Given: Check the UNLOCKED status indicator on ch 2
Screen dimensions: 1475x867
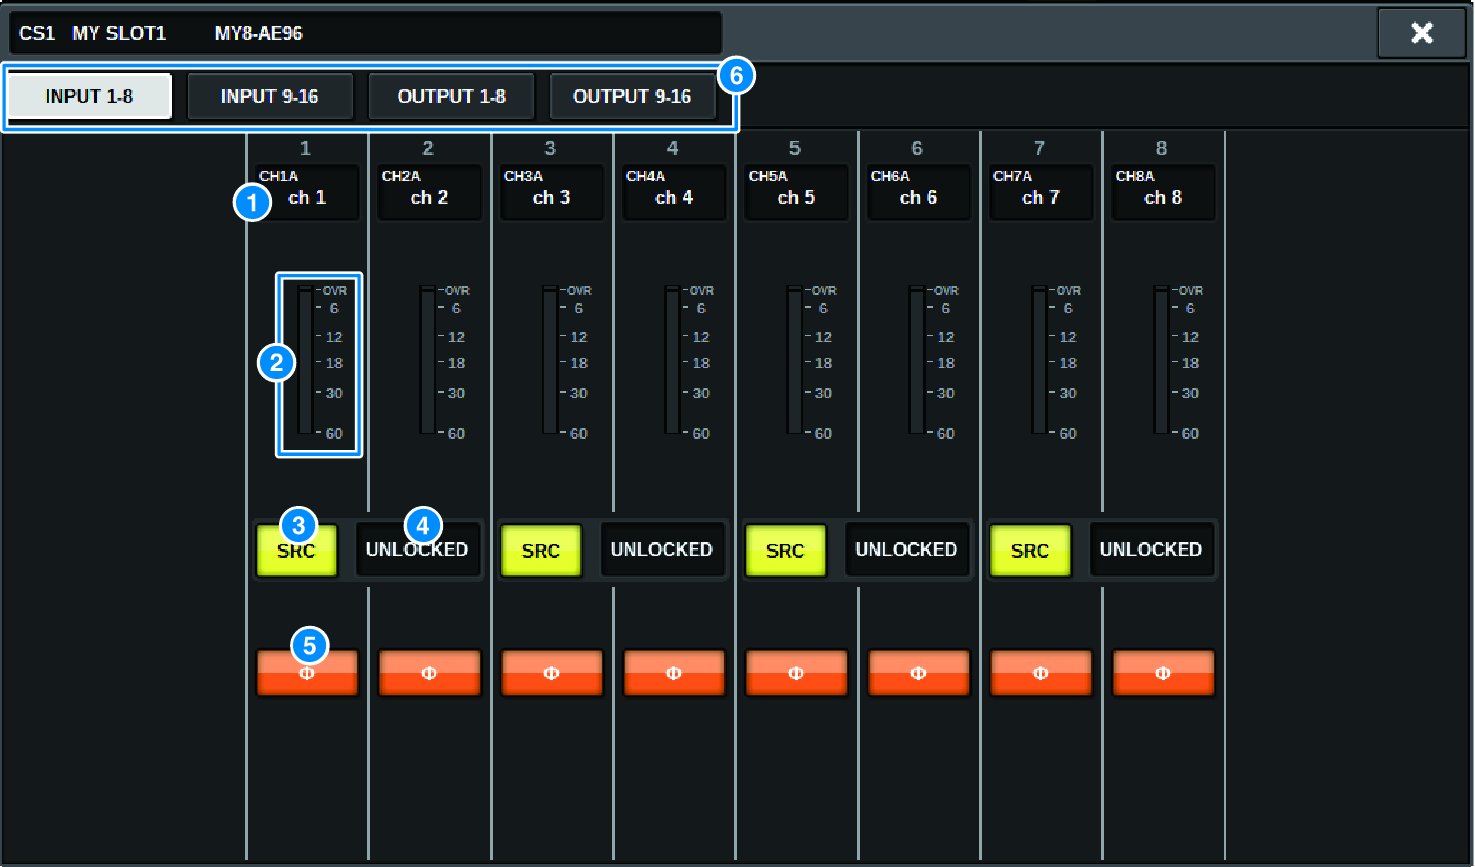Looking at the screenshot, I should click(x=418, y=550).
